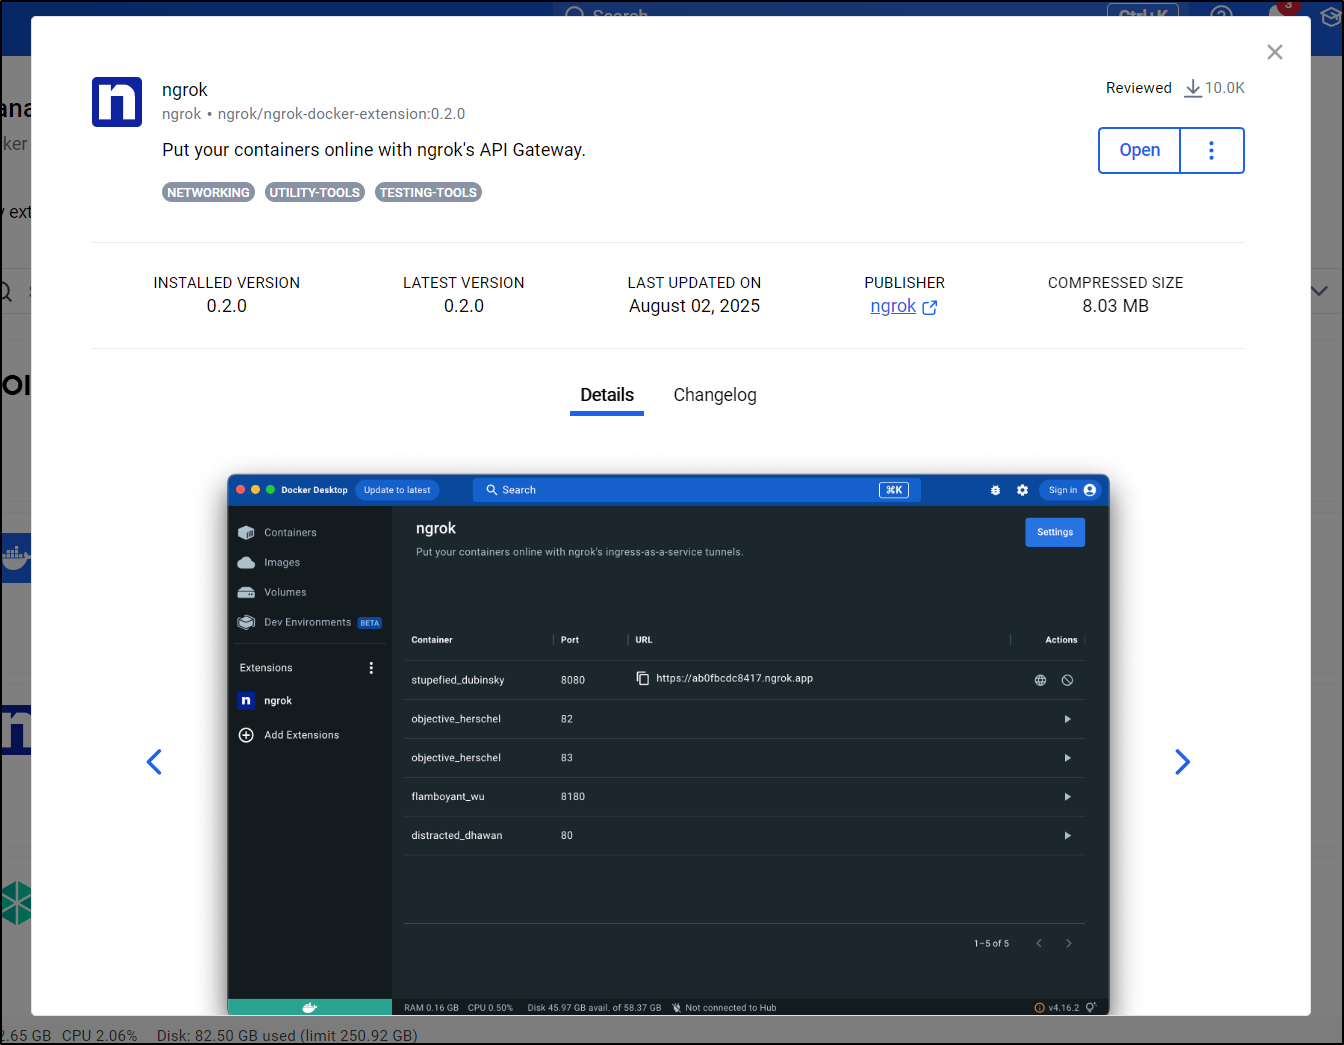This screenshot has height=1045, width=1344.
Task: Open the external link icon beside publisher
Action: click(x=930, y=308)
